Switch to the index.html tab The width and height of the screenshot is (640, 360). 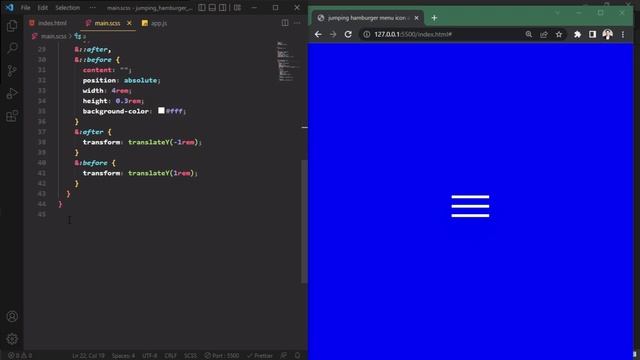[x=48, y=23]
